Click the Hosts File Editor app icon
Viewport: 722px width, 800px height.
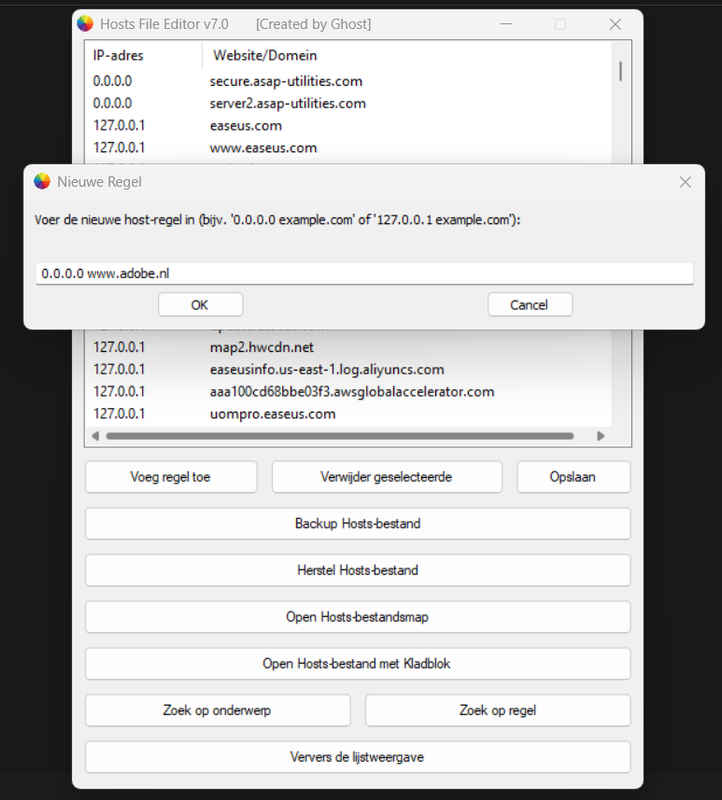click(x=85, y=24)
